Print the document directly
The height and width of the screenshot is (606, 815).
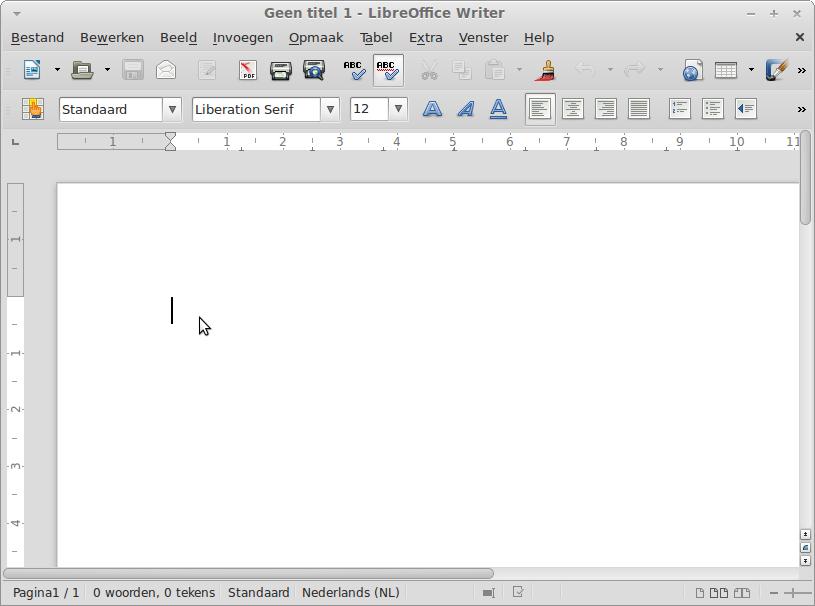tap(281, 70)
